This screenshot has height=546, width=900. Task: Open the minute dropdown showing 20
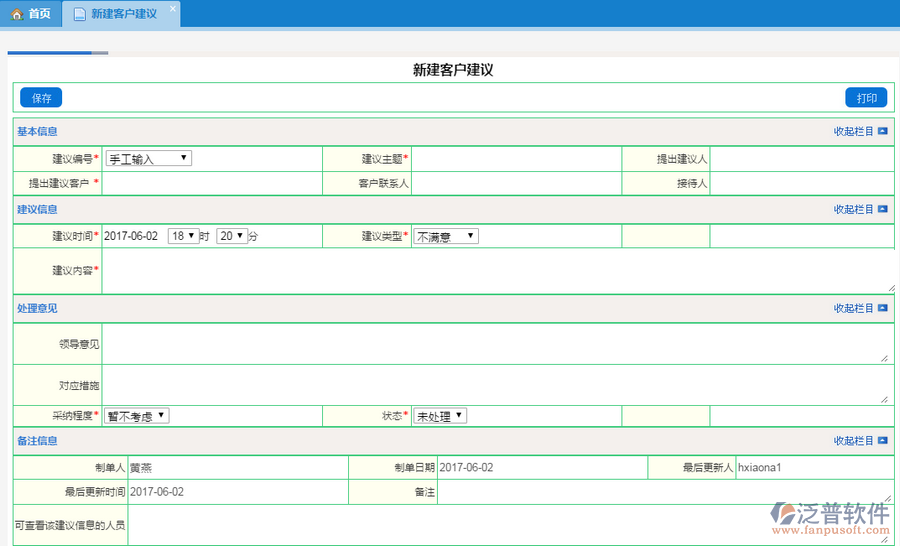click(231, 236)
